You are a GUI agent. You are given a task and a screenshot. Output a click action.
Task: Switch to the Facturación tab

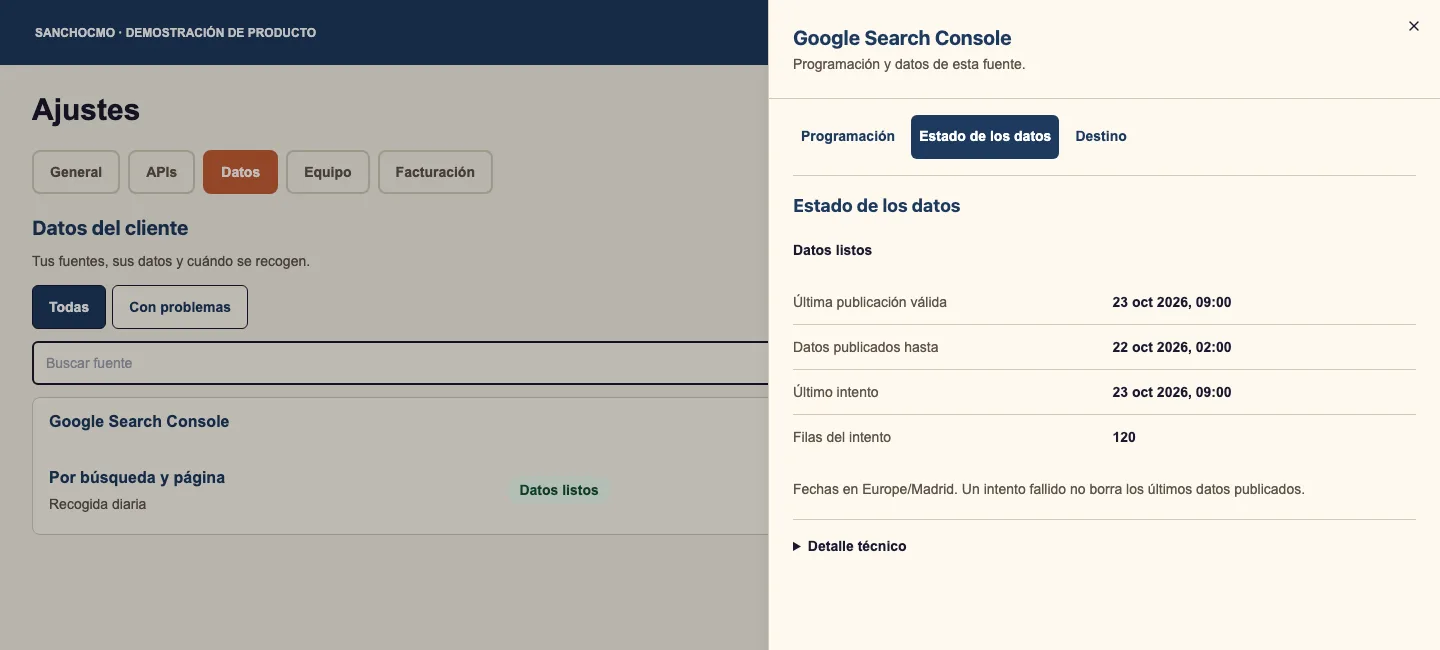click(x=435, y=172)
